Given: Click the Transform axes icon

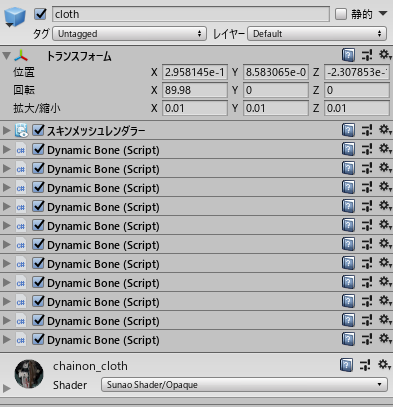Looking at the screenshot, I should pos(21,56).
